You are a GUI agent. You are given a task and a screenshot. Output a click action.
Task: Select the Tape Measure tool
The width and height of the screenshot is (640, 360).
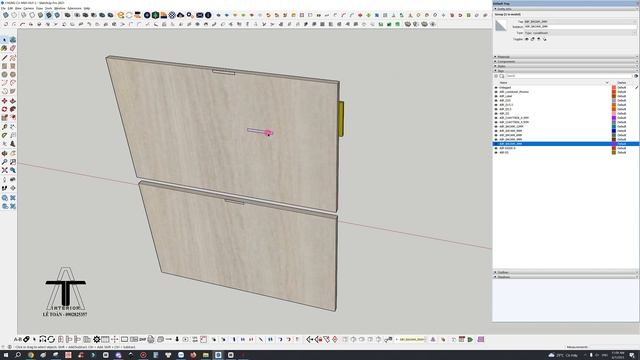click(4, 127)
